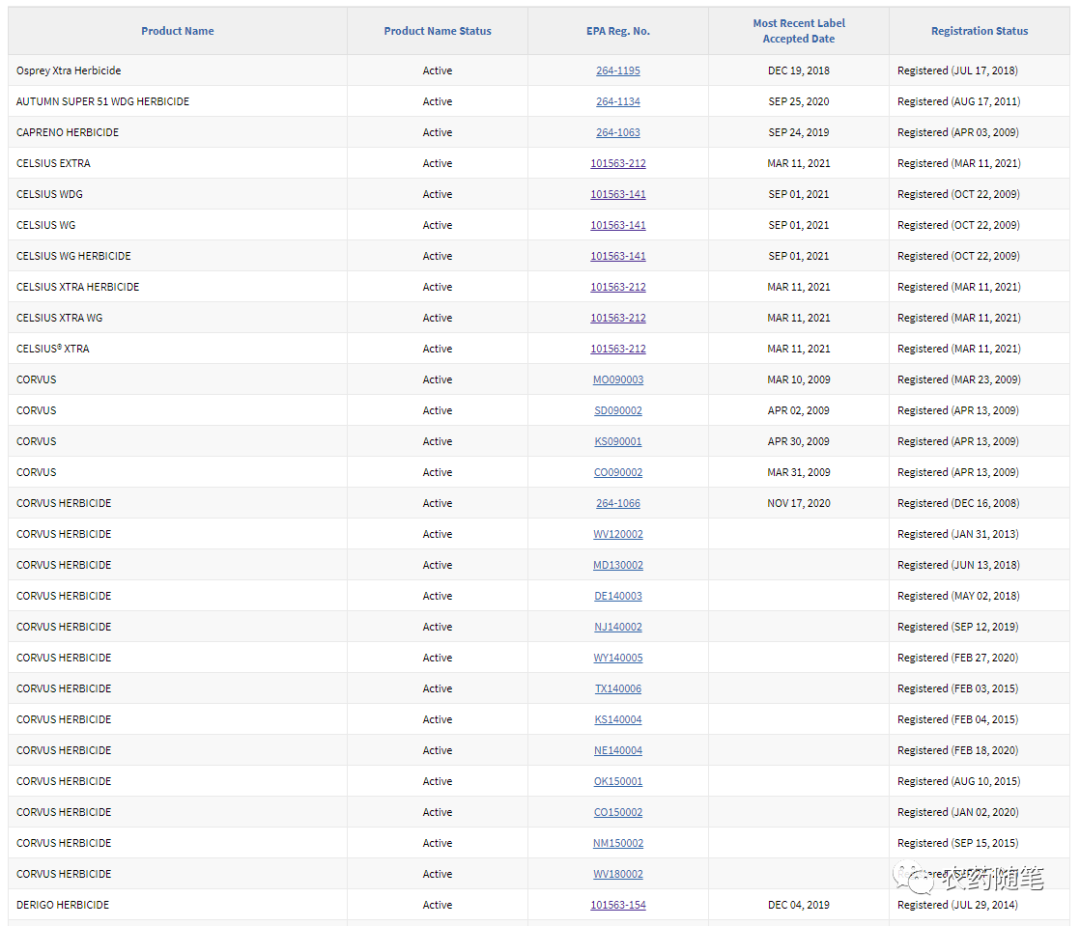The width and height of the screenshot is (1080, 926).
Task: Open registration link SD090002
Action: [x=618, y=411]
